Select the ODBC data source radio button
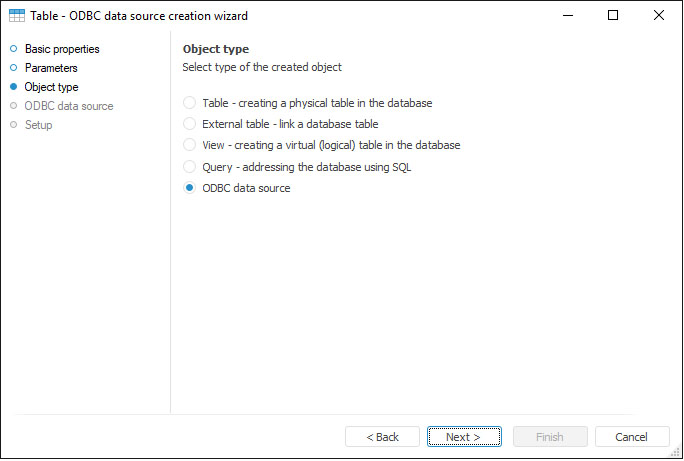Viewport: 684px width, 461px height. coord(190,188)
